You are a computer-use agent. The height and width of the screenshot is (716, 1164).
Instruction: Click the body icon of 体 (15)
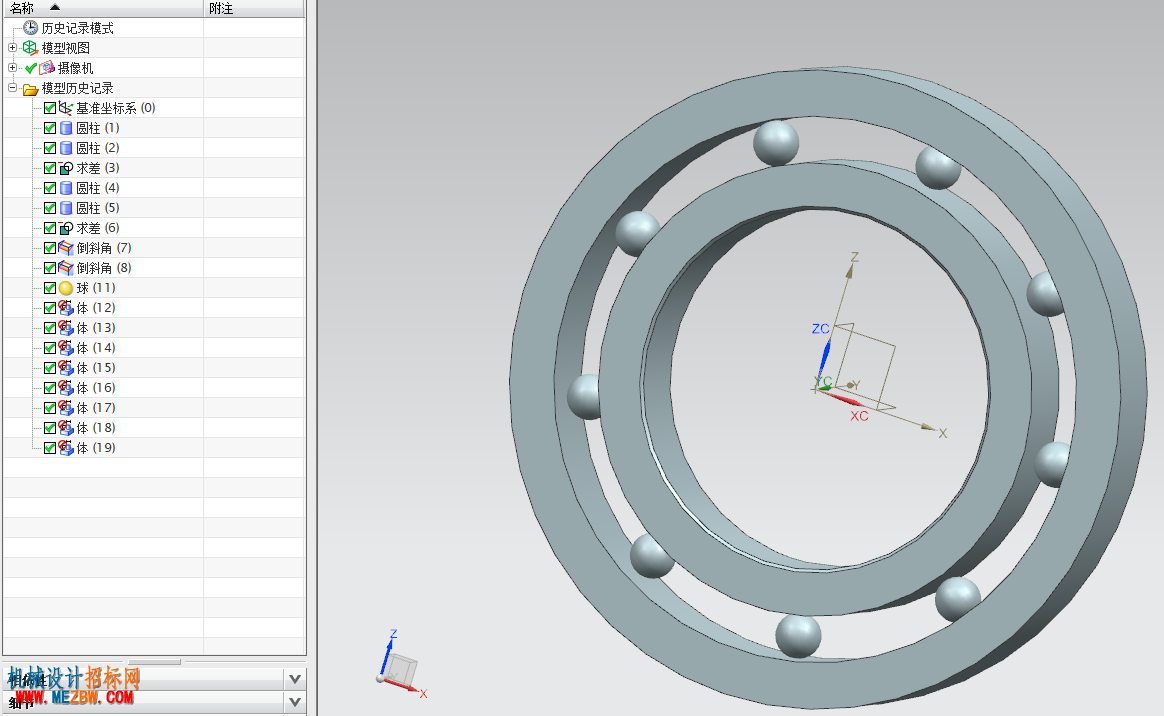click(66, 368)
